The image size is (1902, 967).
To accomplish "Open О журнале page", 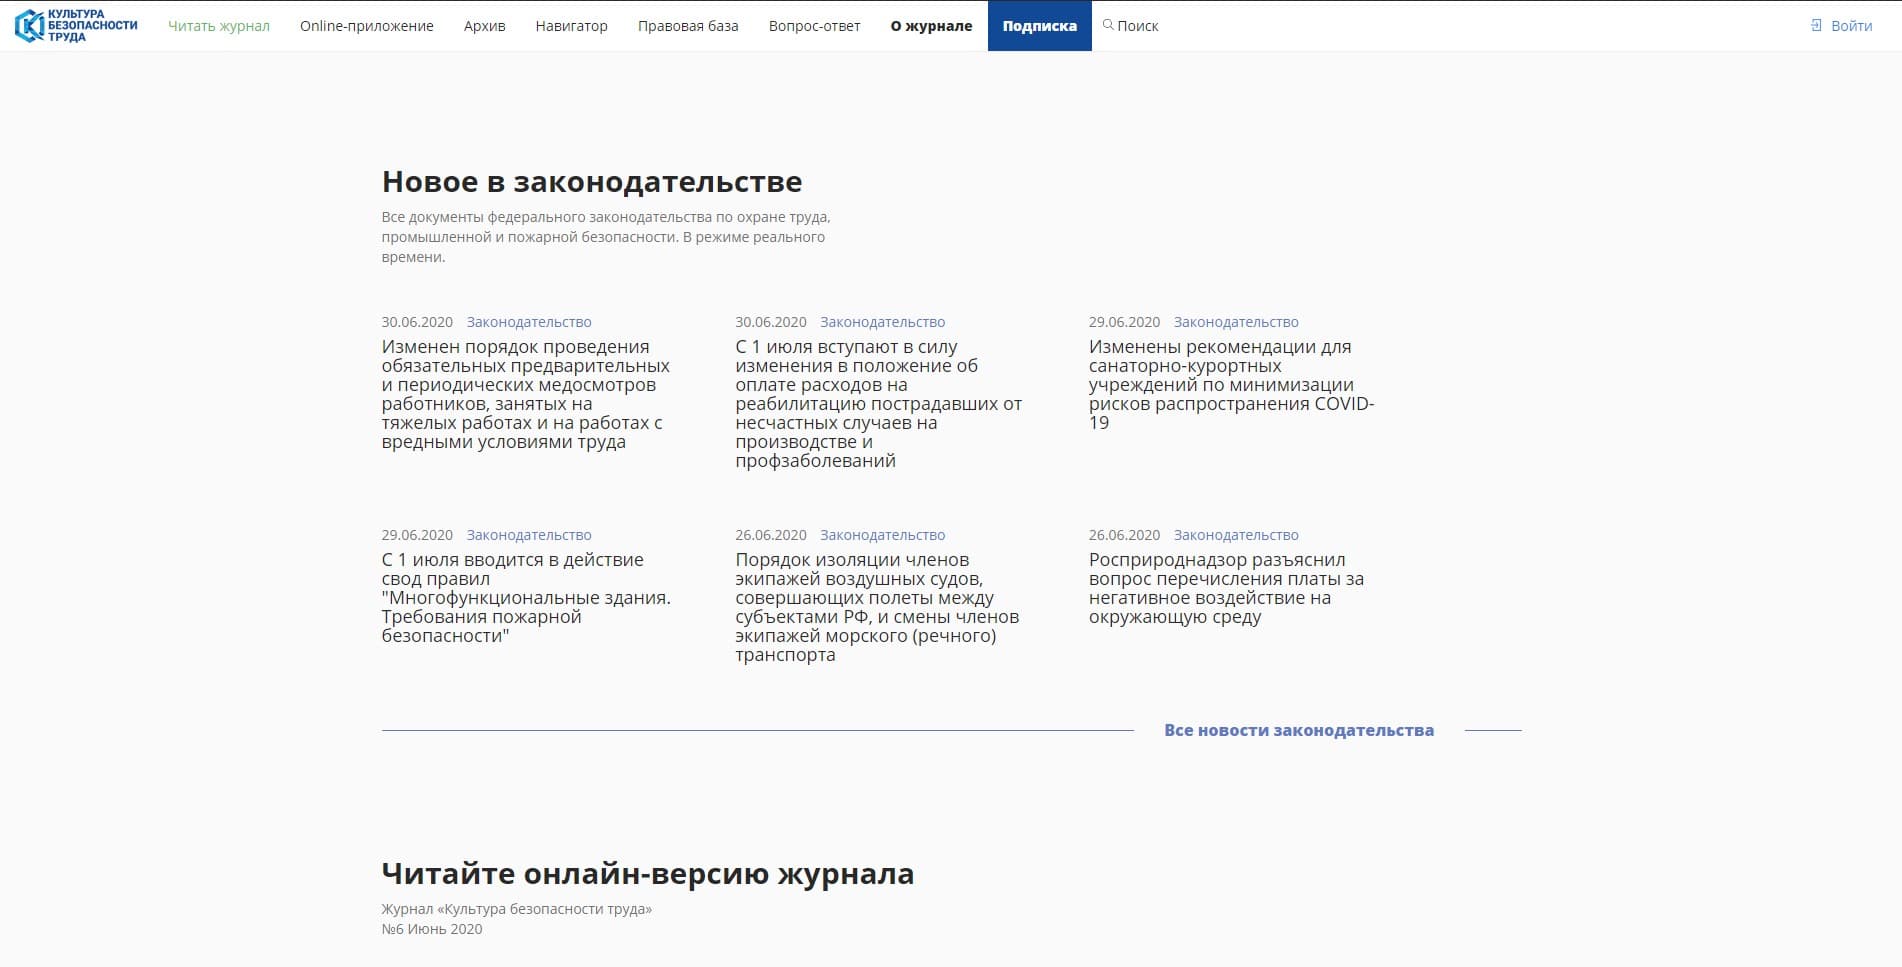I will [x=931, y=26].
